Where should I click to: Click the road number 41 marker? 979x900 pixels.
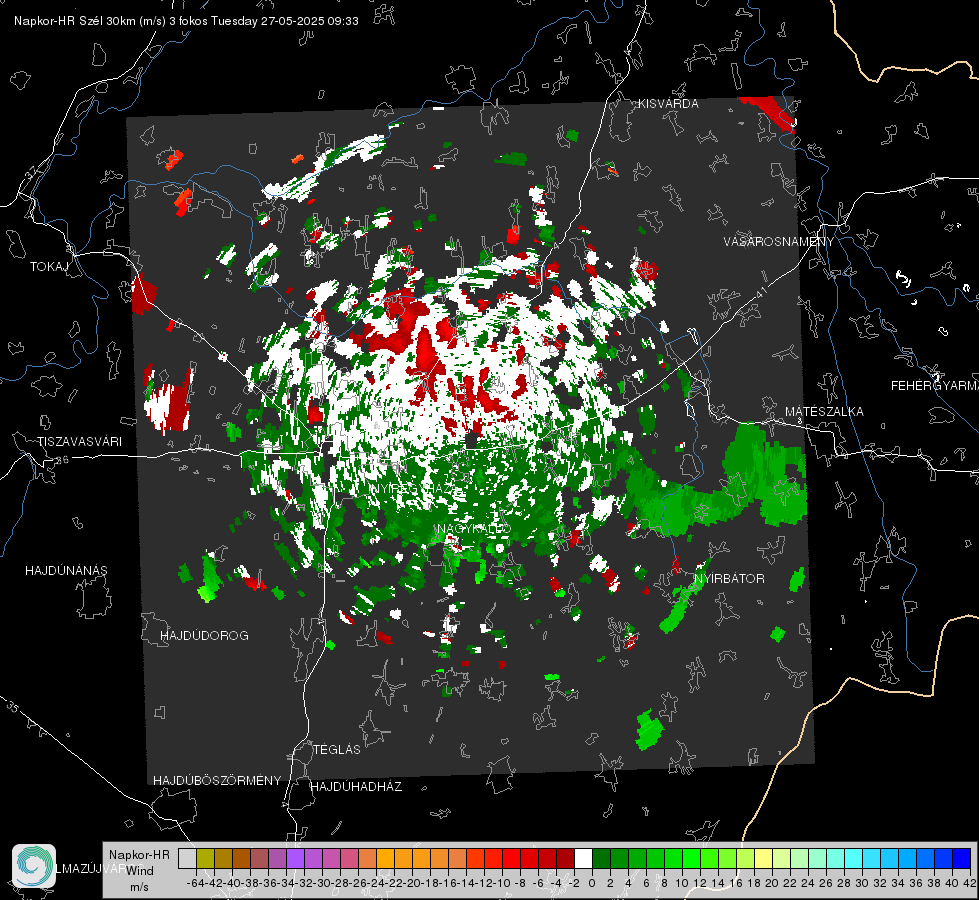(x=760, y=292)
